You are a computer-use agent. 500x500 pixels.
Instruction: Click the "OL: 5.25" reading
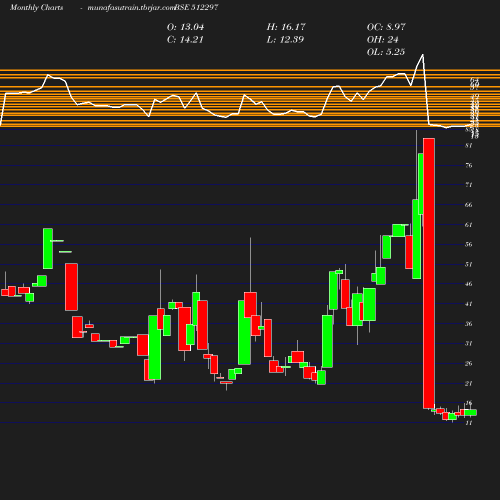[386, 52]
